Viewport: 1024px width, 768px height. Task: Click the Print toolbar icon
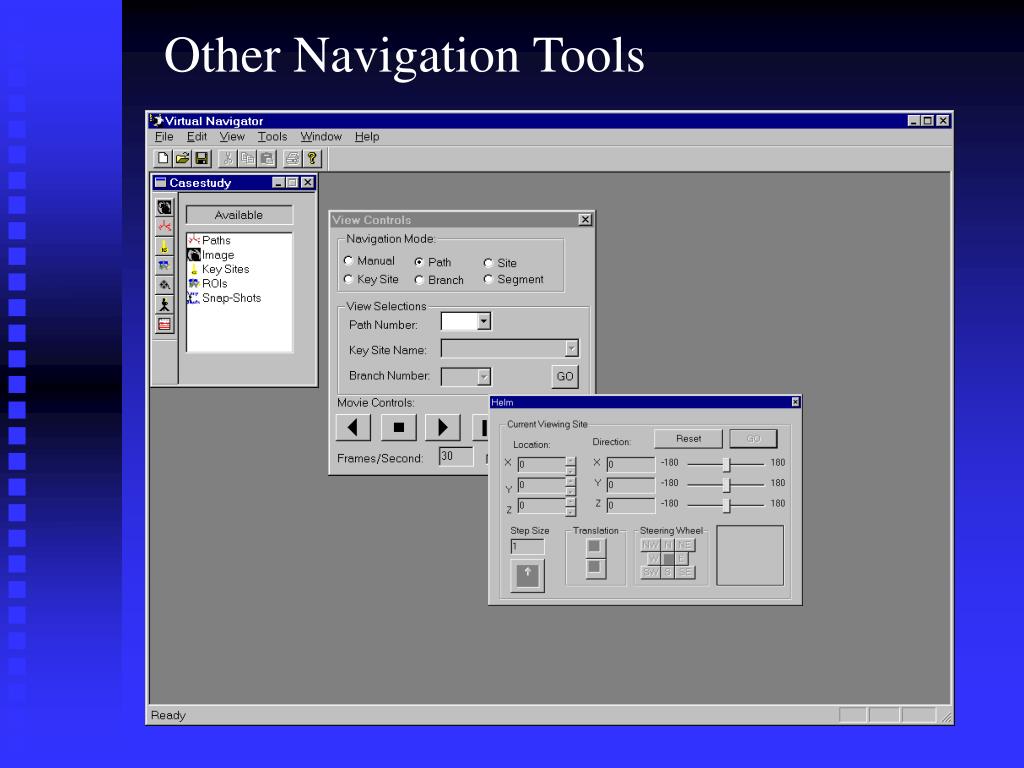point(293,158)
